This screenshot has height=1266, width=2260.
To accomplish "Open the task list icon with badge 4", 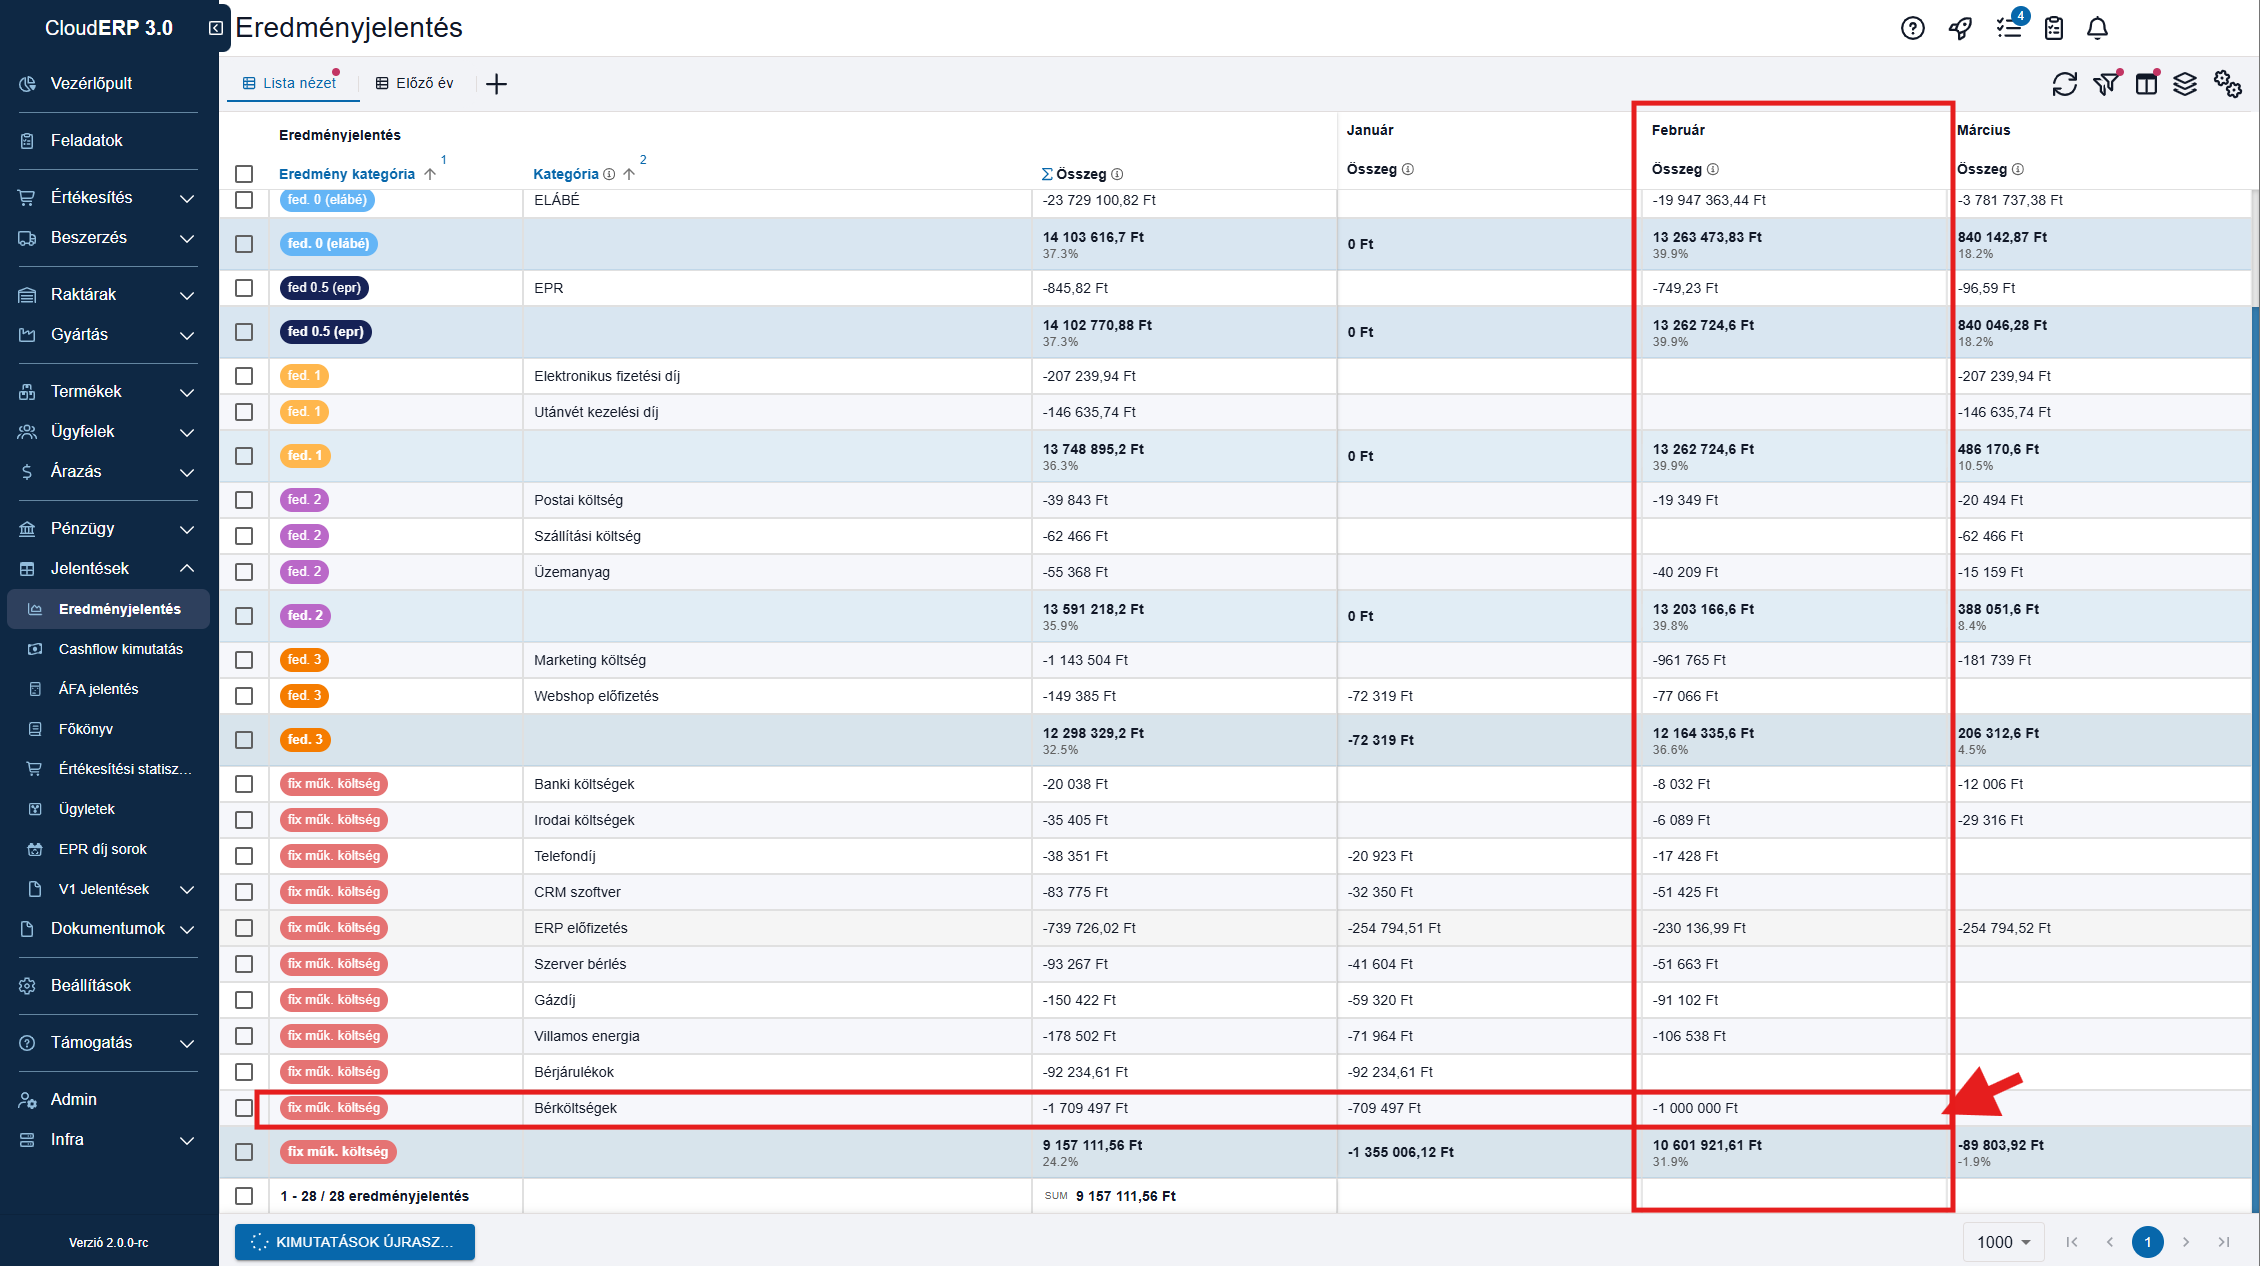I will [2008, 28].
